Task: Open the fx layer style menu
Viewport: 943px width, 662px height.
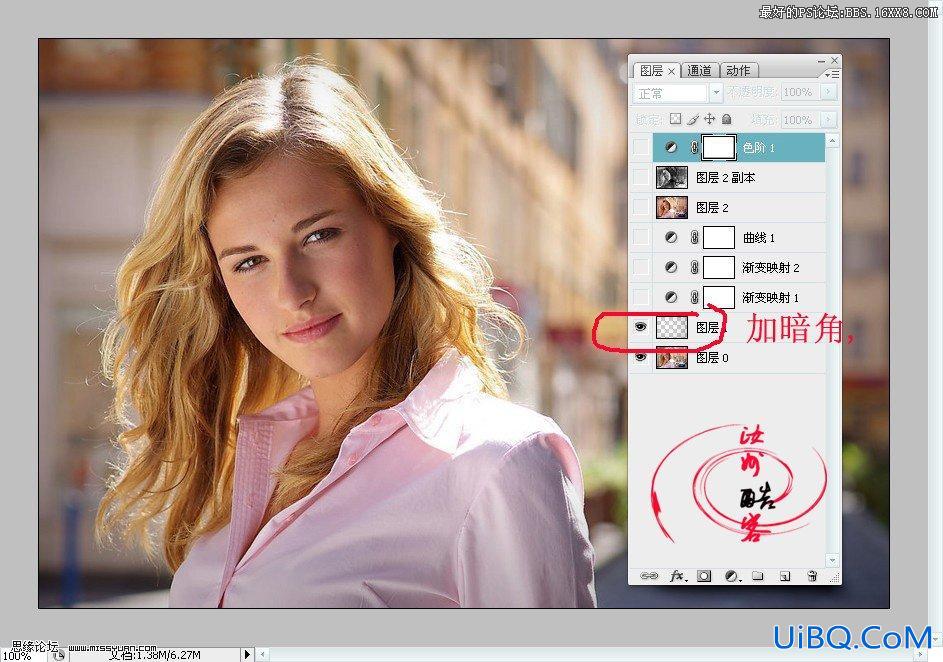Action: [x=678, y=575]
